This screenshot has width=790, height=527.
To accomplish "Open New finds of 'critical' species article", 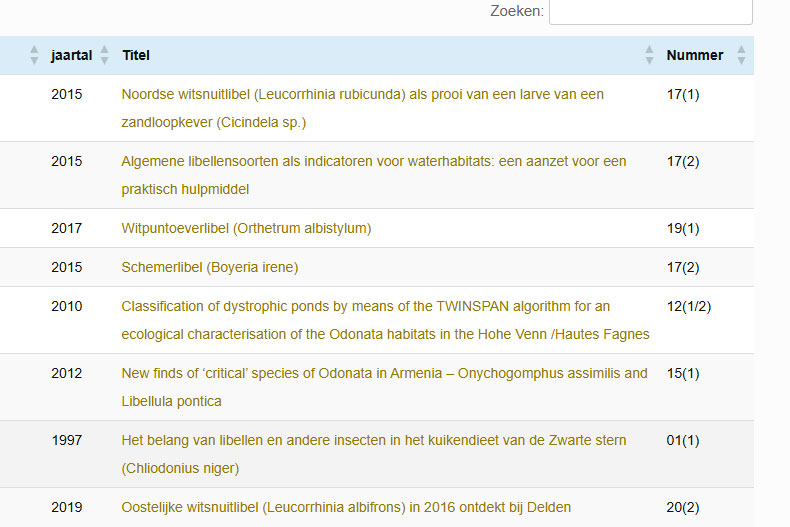I will 384,374.
